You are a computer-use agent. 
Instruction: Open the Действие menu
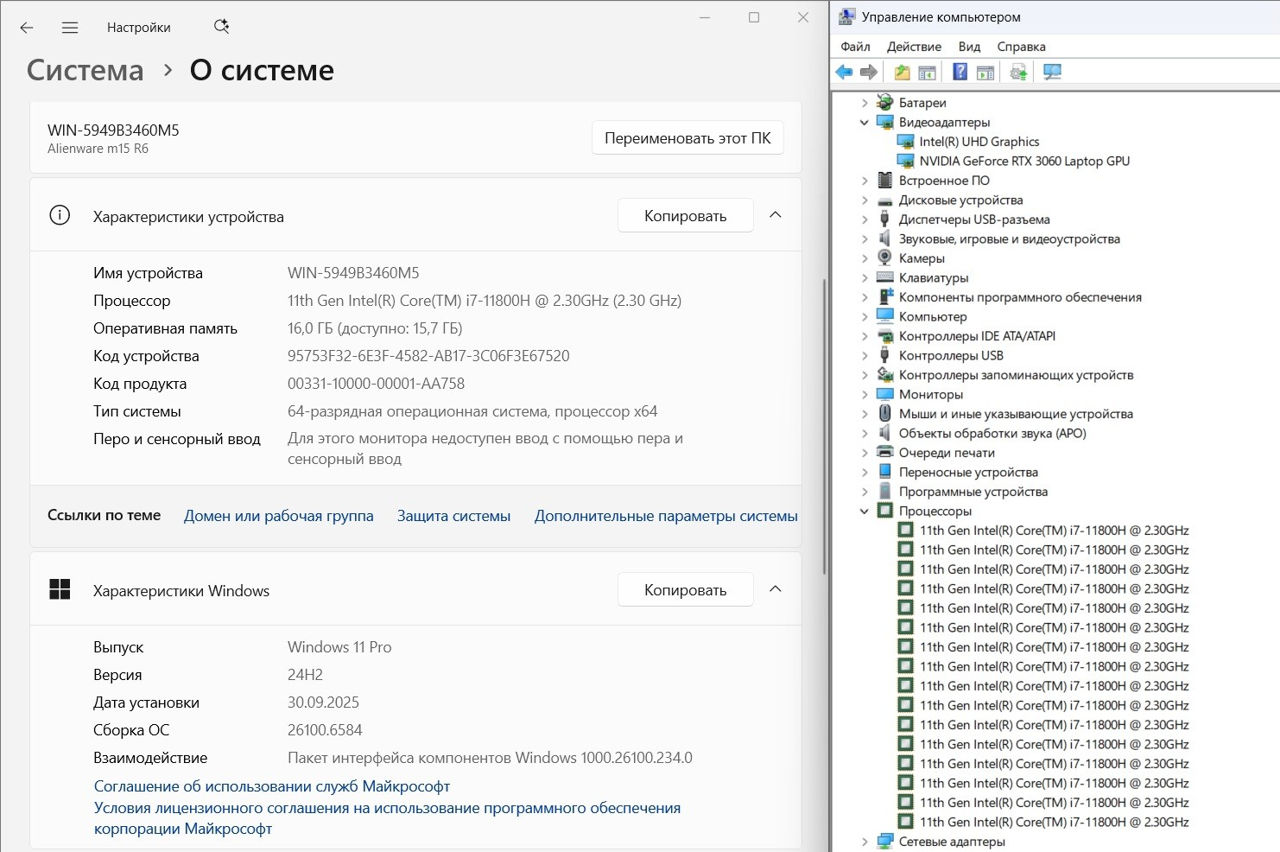[913, 47]
